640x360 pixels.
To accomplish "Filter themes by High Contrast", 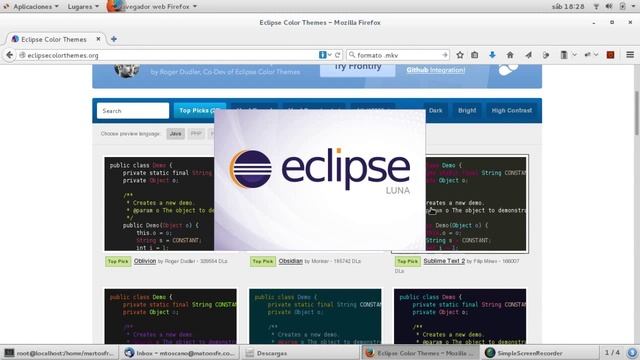I will pos(511,111).
